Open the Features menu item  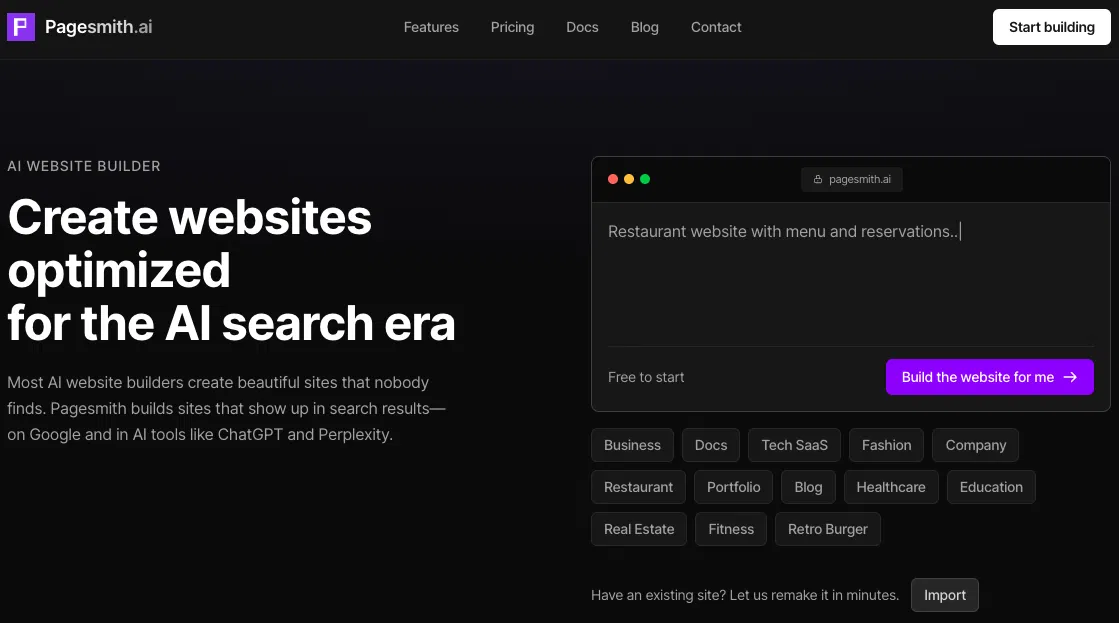click(431, 27)
